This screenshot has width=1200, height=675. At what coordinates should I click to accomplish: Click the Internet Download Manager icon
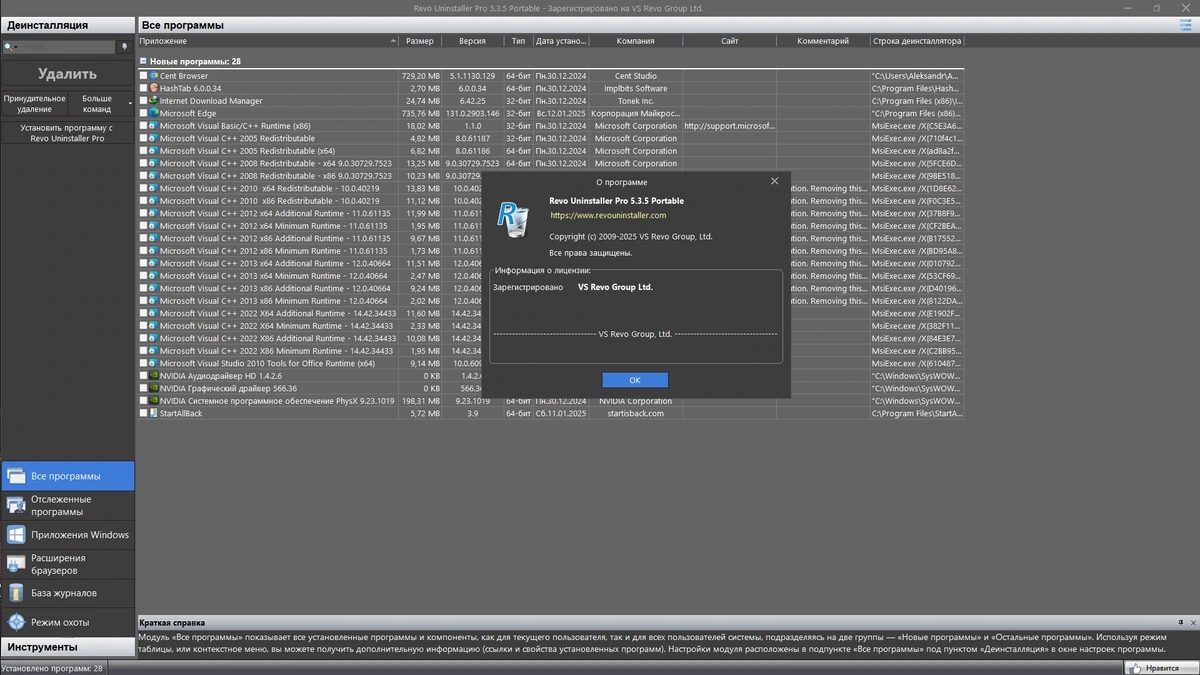pyautogui.click(x=153, y=101)
